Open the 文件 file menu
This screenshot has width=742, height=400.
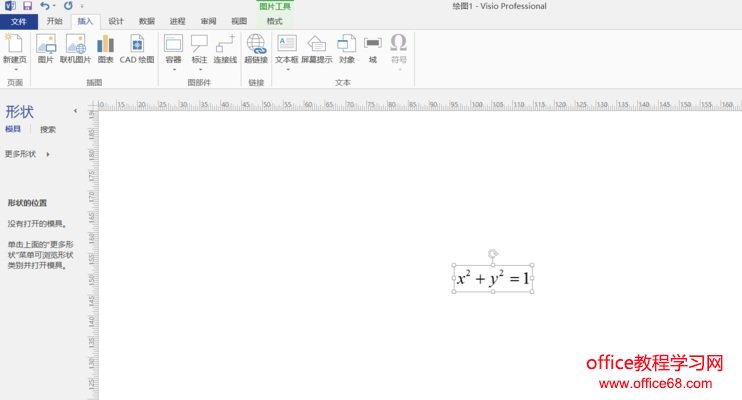18,21
